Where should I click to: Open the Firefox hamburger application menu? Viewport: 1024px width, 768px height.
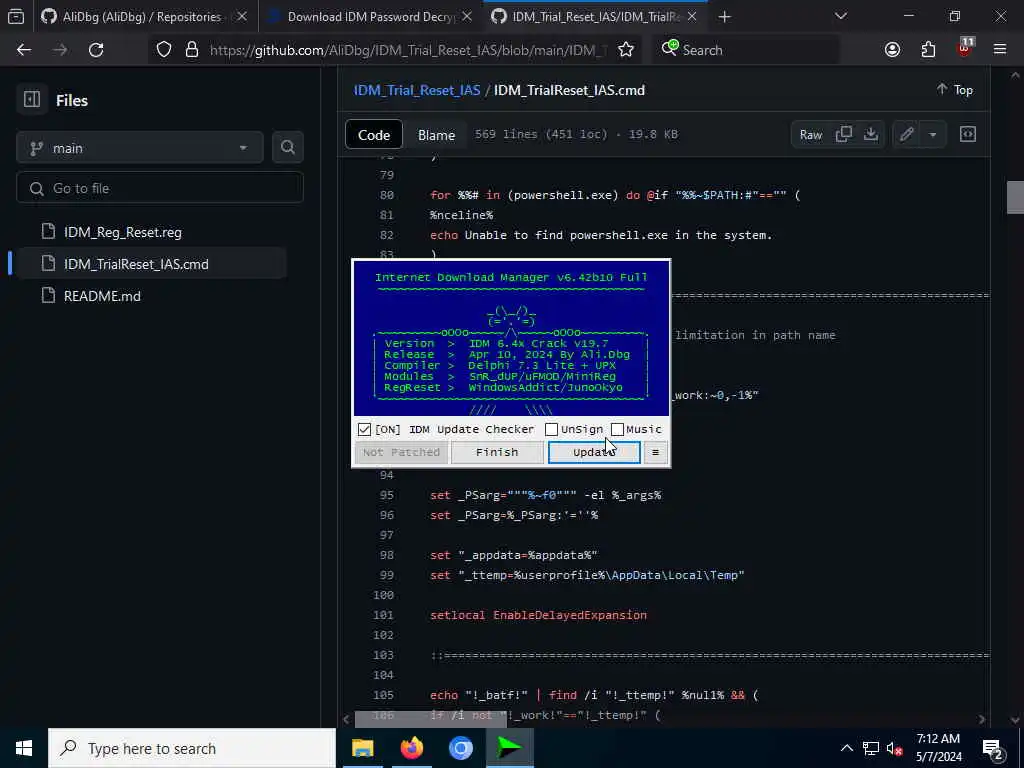tap(1000, 50)
